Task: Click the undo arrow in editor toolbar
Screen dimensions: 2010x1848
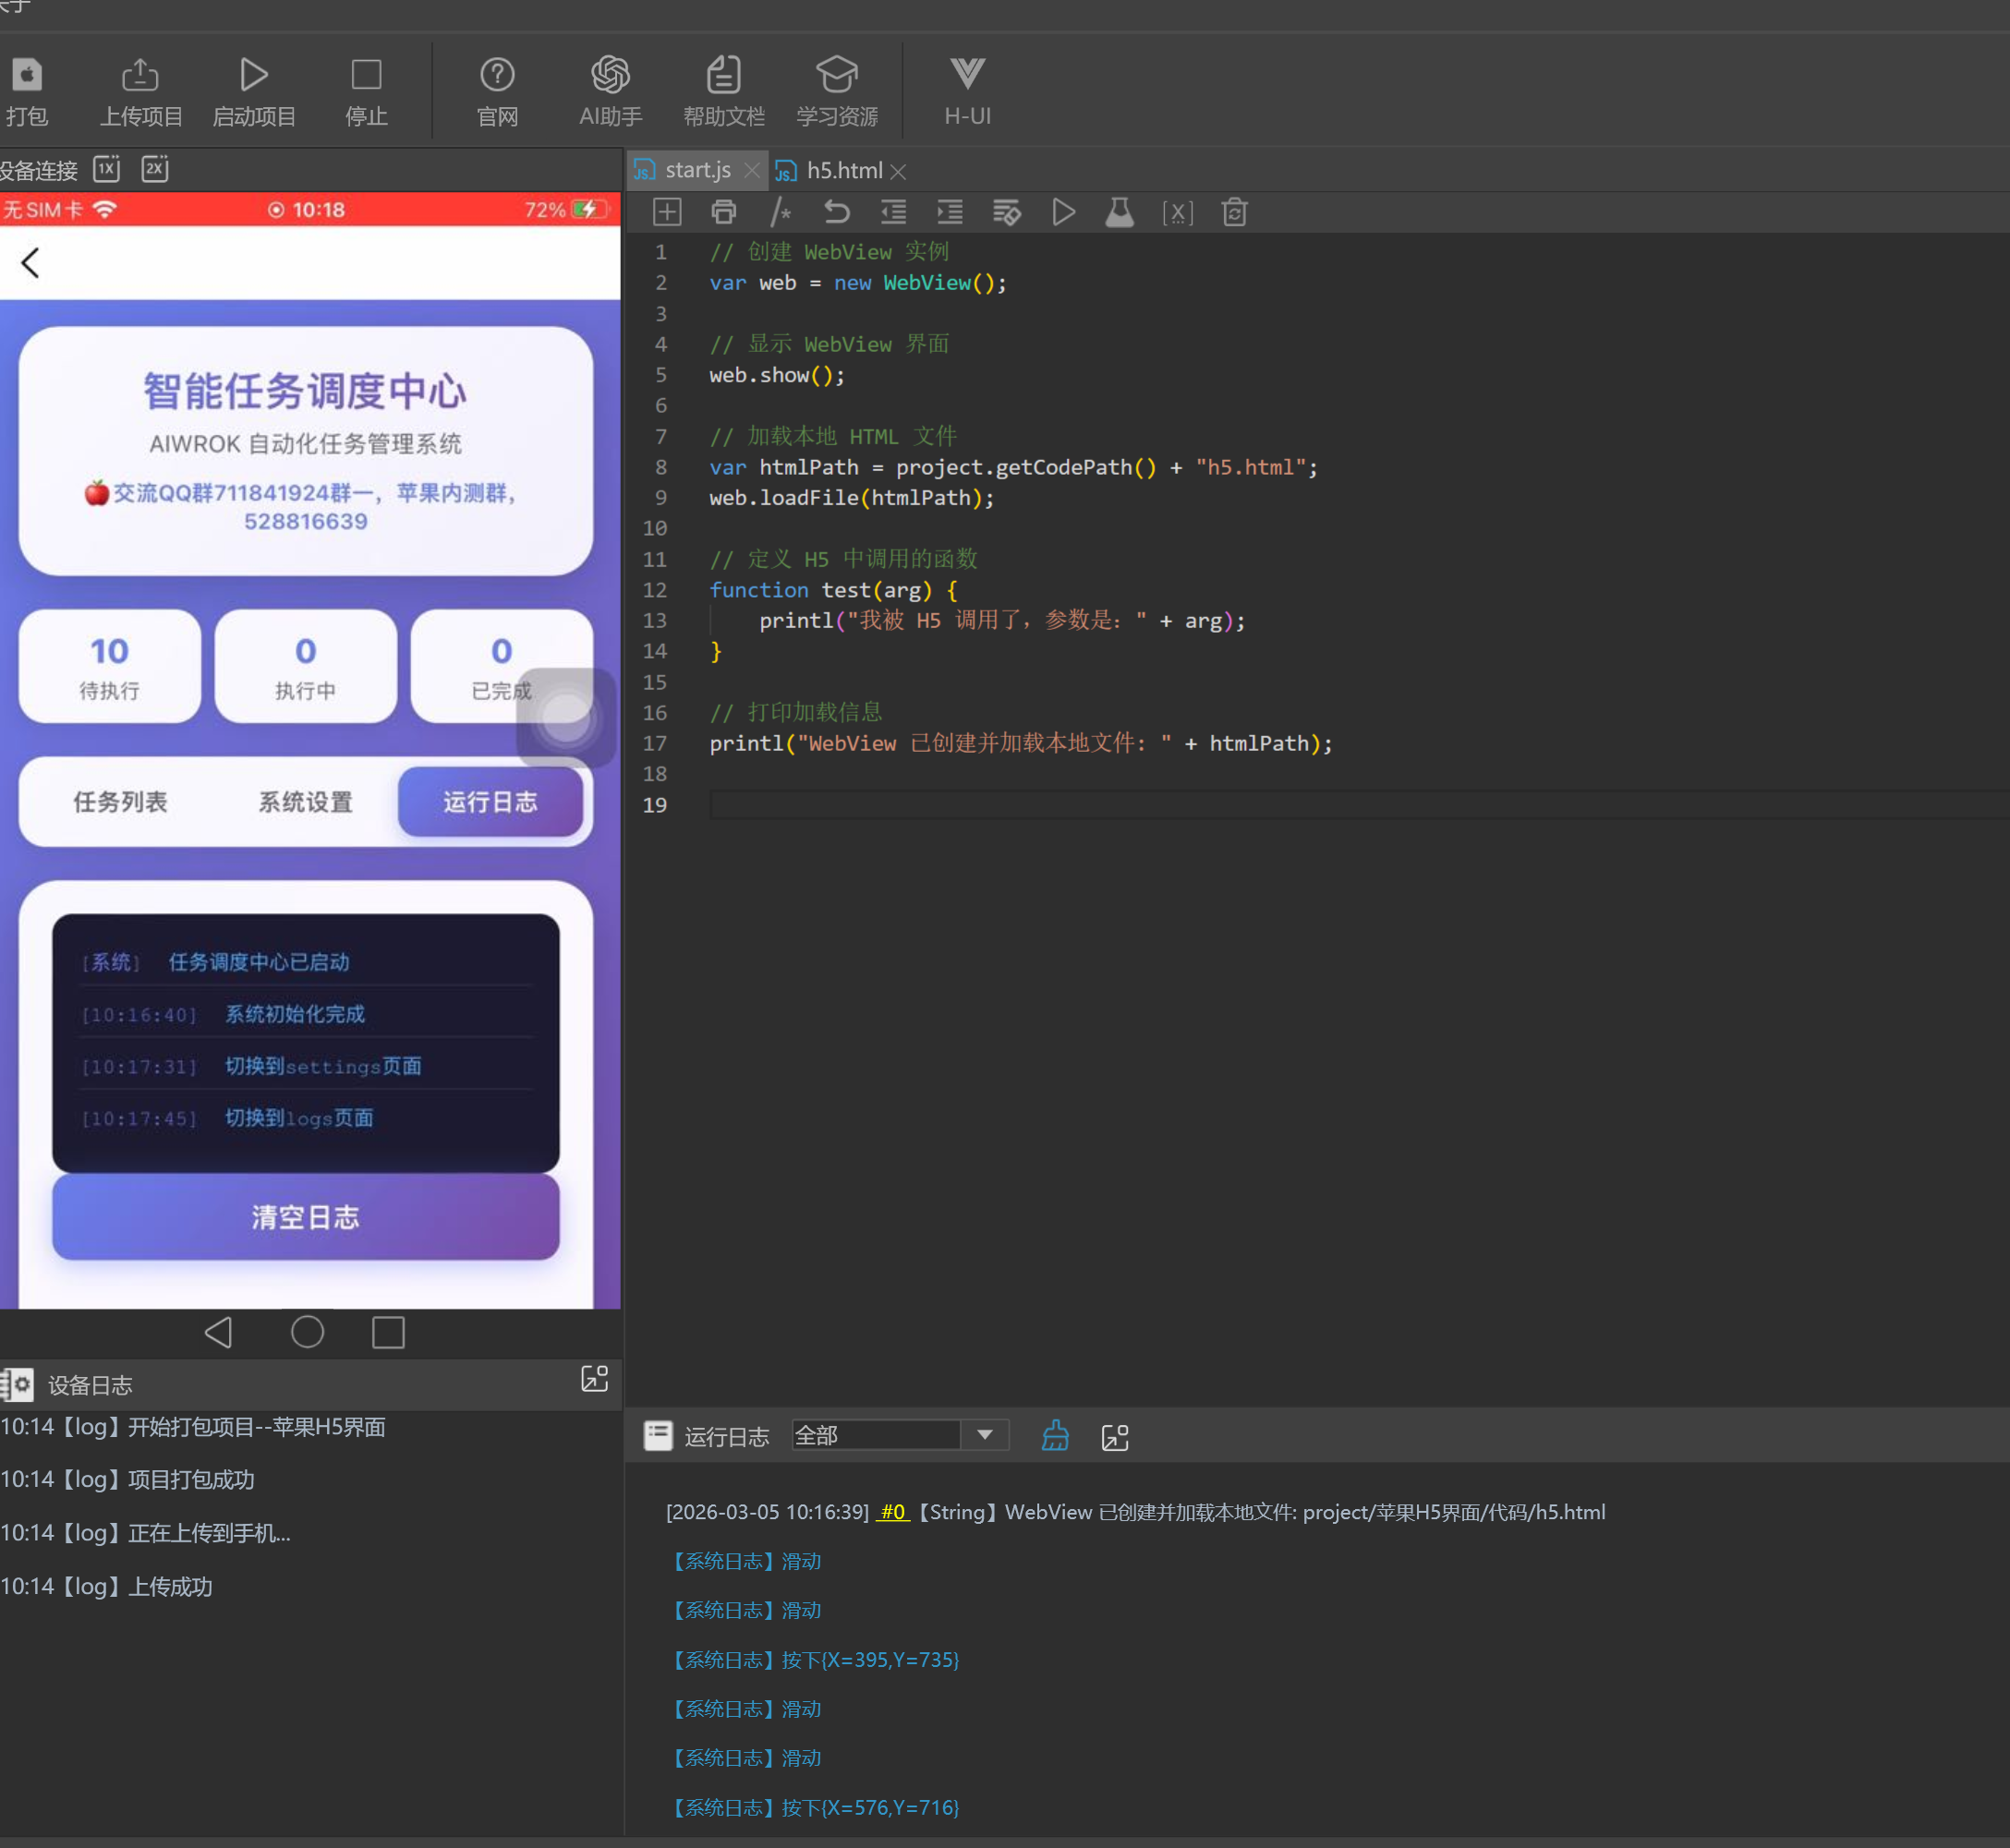Action: (836, 213)
